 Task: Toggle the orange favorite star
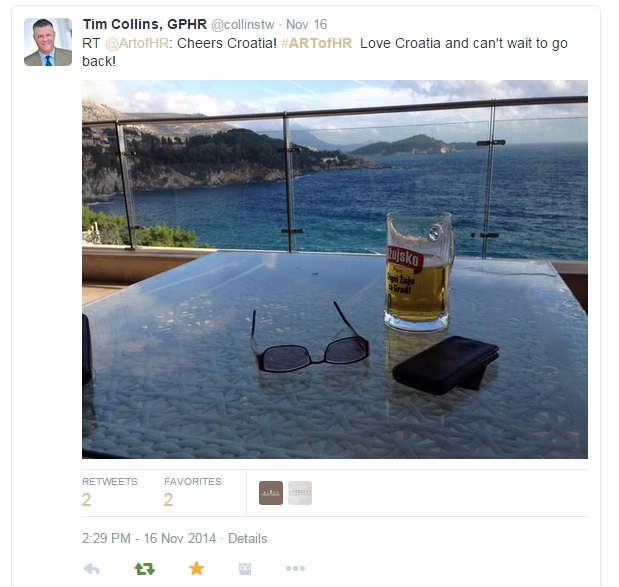pos(196,568)
